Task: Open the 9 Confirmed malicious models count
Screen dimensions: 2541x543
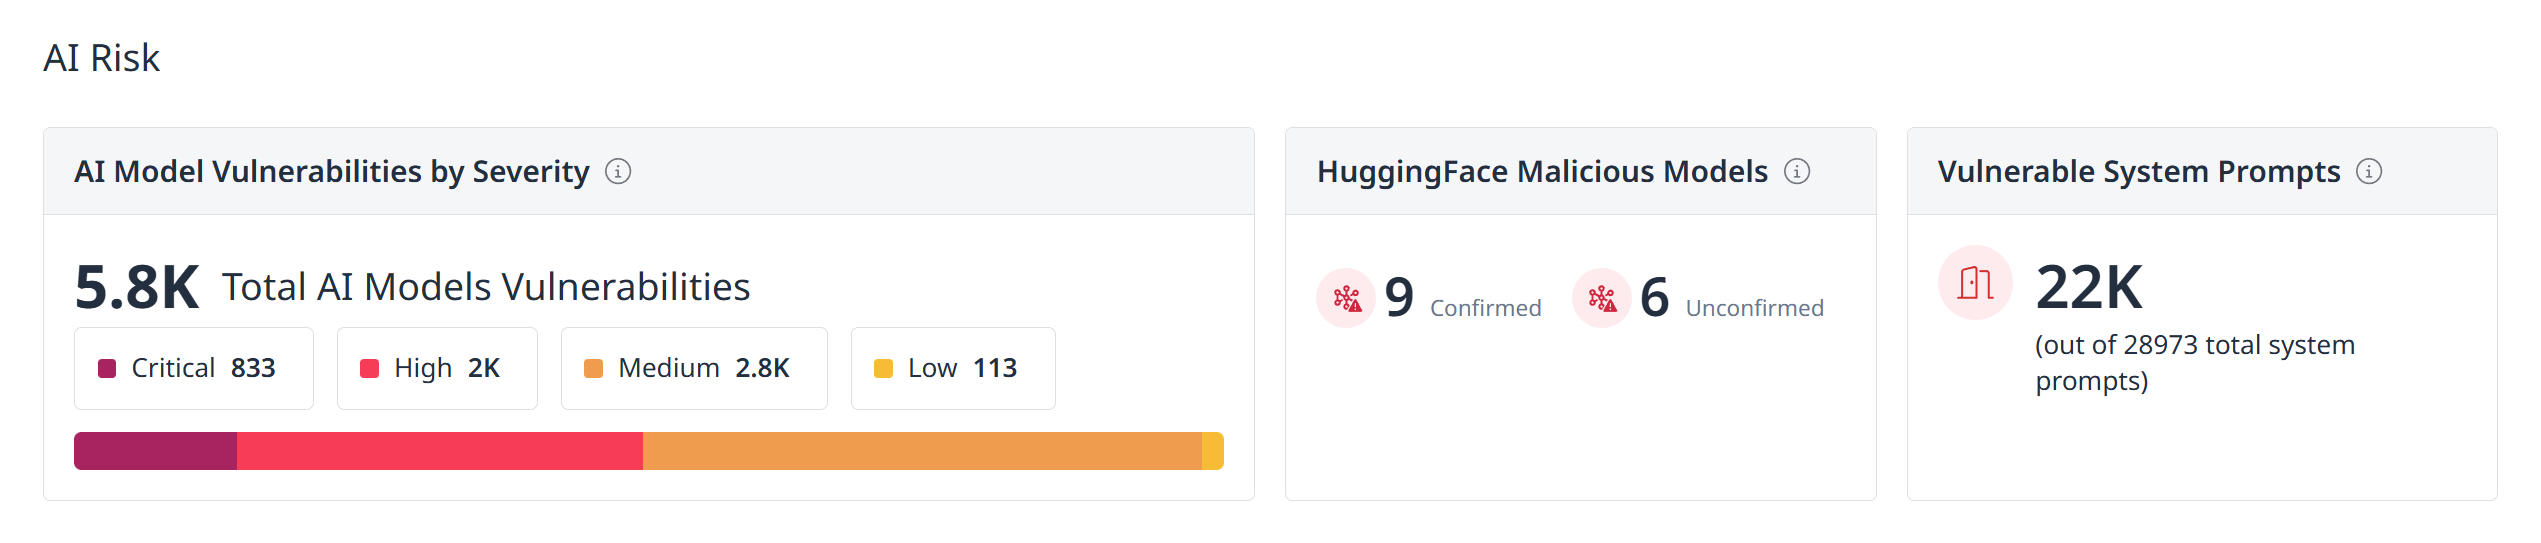Action: tap(1400, 297)
